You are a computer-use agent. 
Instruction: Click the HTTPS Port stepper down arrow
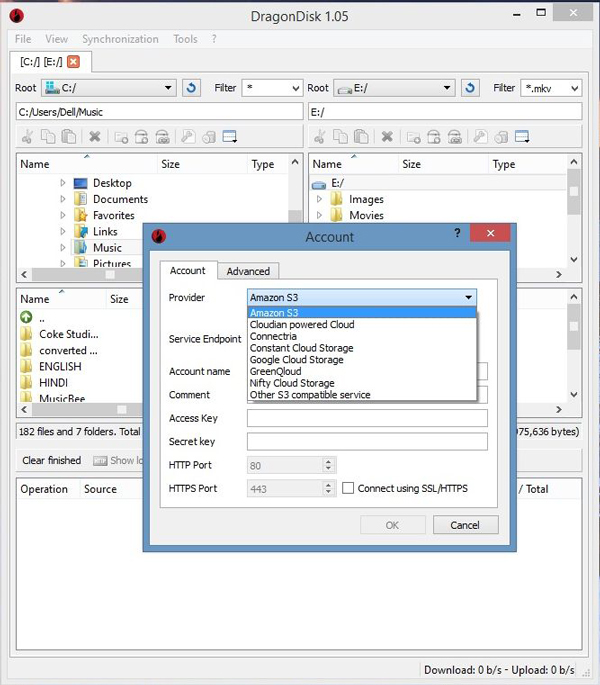329,492
